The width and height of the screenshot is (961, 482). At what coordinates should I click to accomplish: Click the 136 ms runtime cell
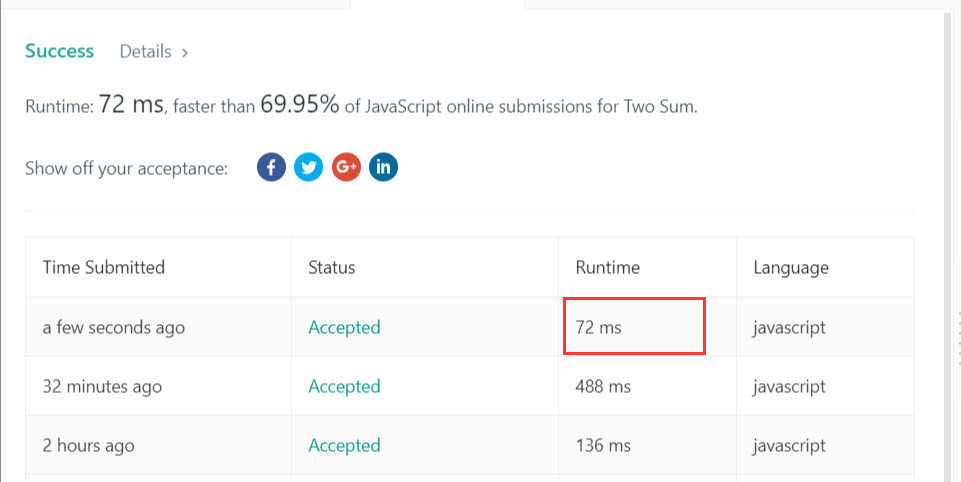pos(603,445)
